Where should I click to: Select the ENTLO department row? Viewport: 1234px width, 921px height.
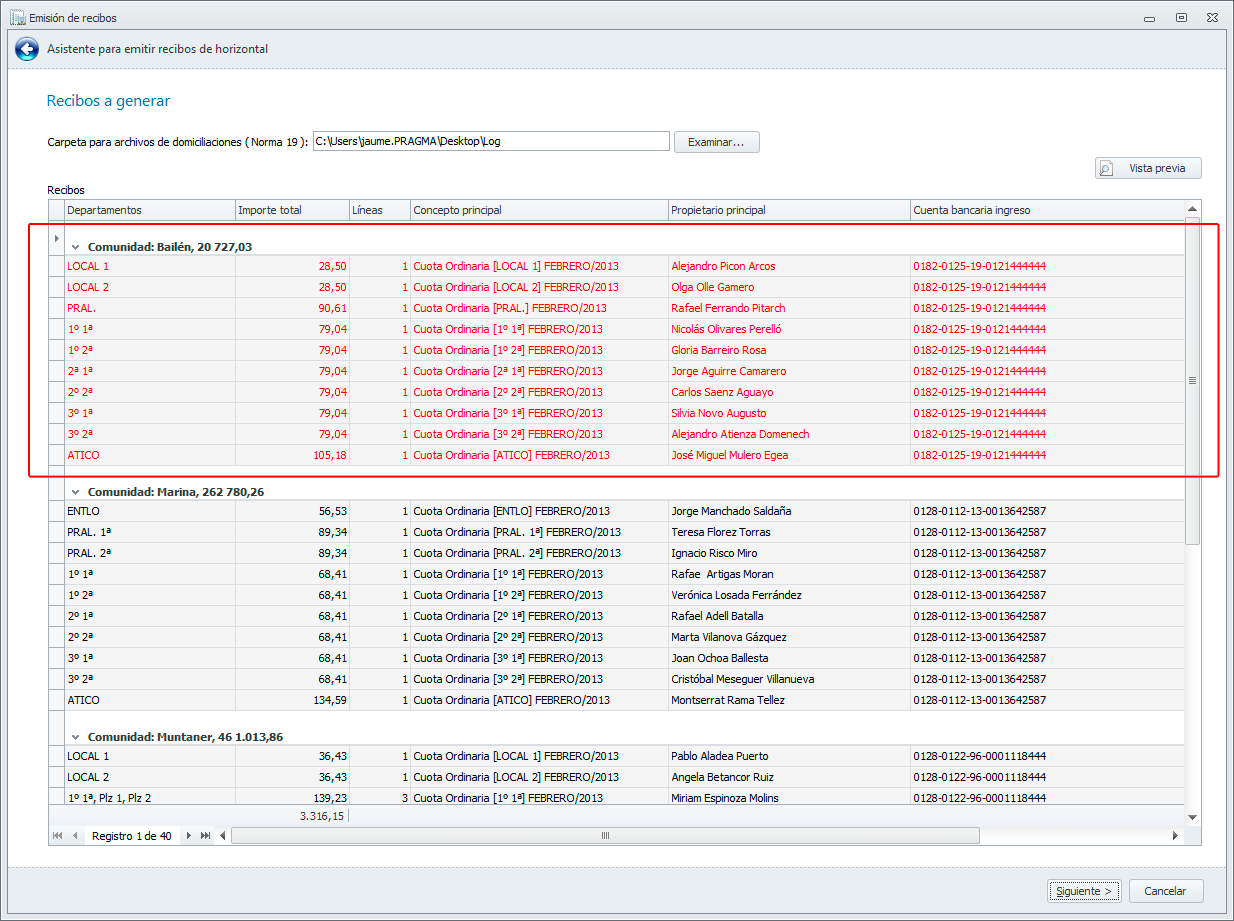click(617, 511)
